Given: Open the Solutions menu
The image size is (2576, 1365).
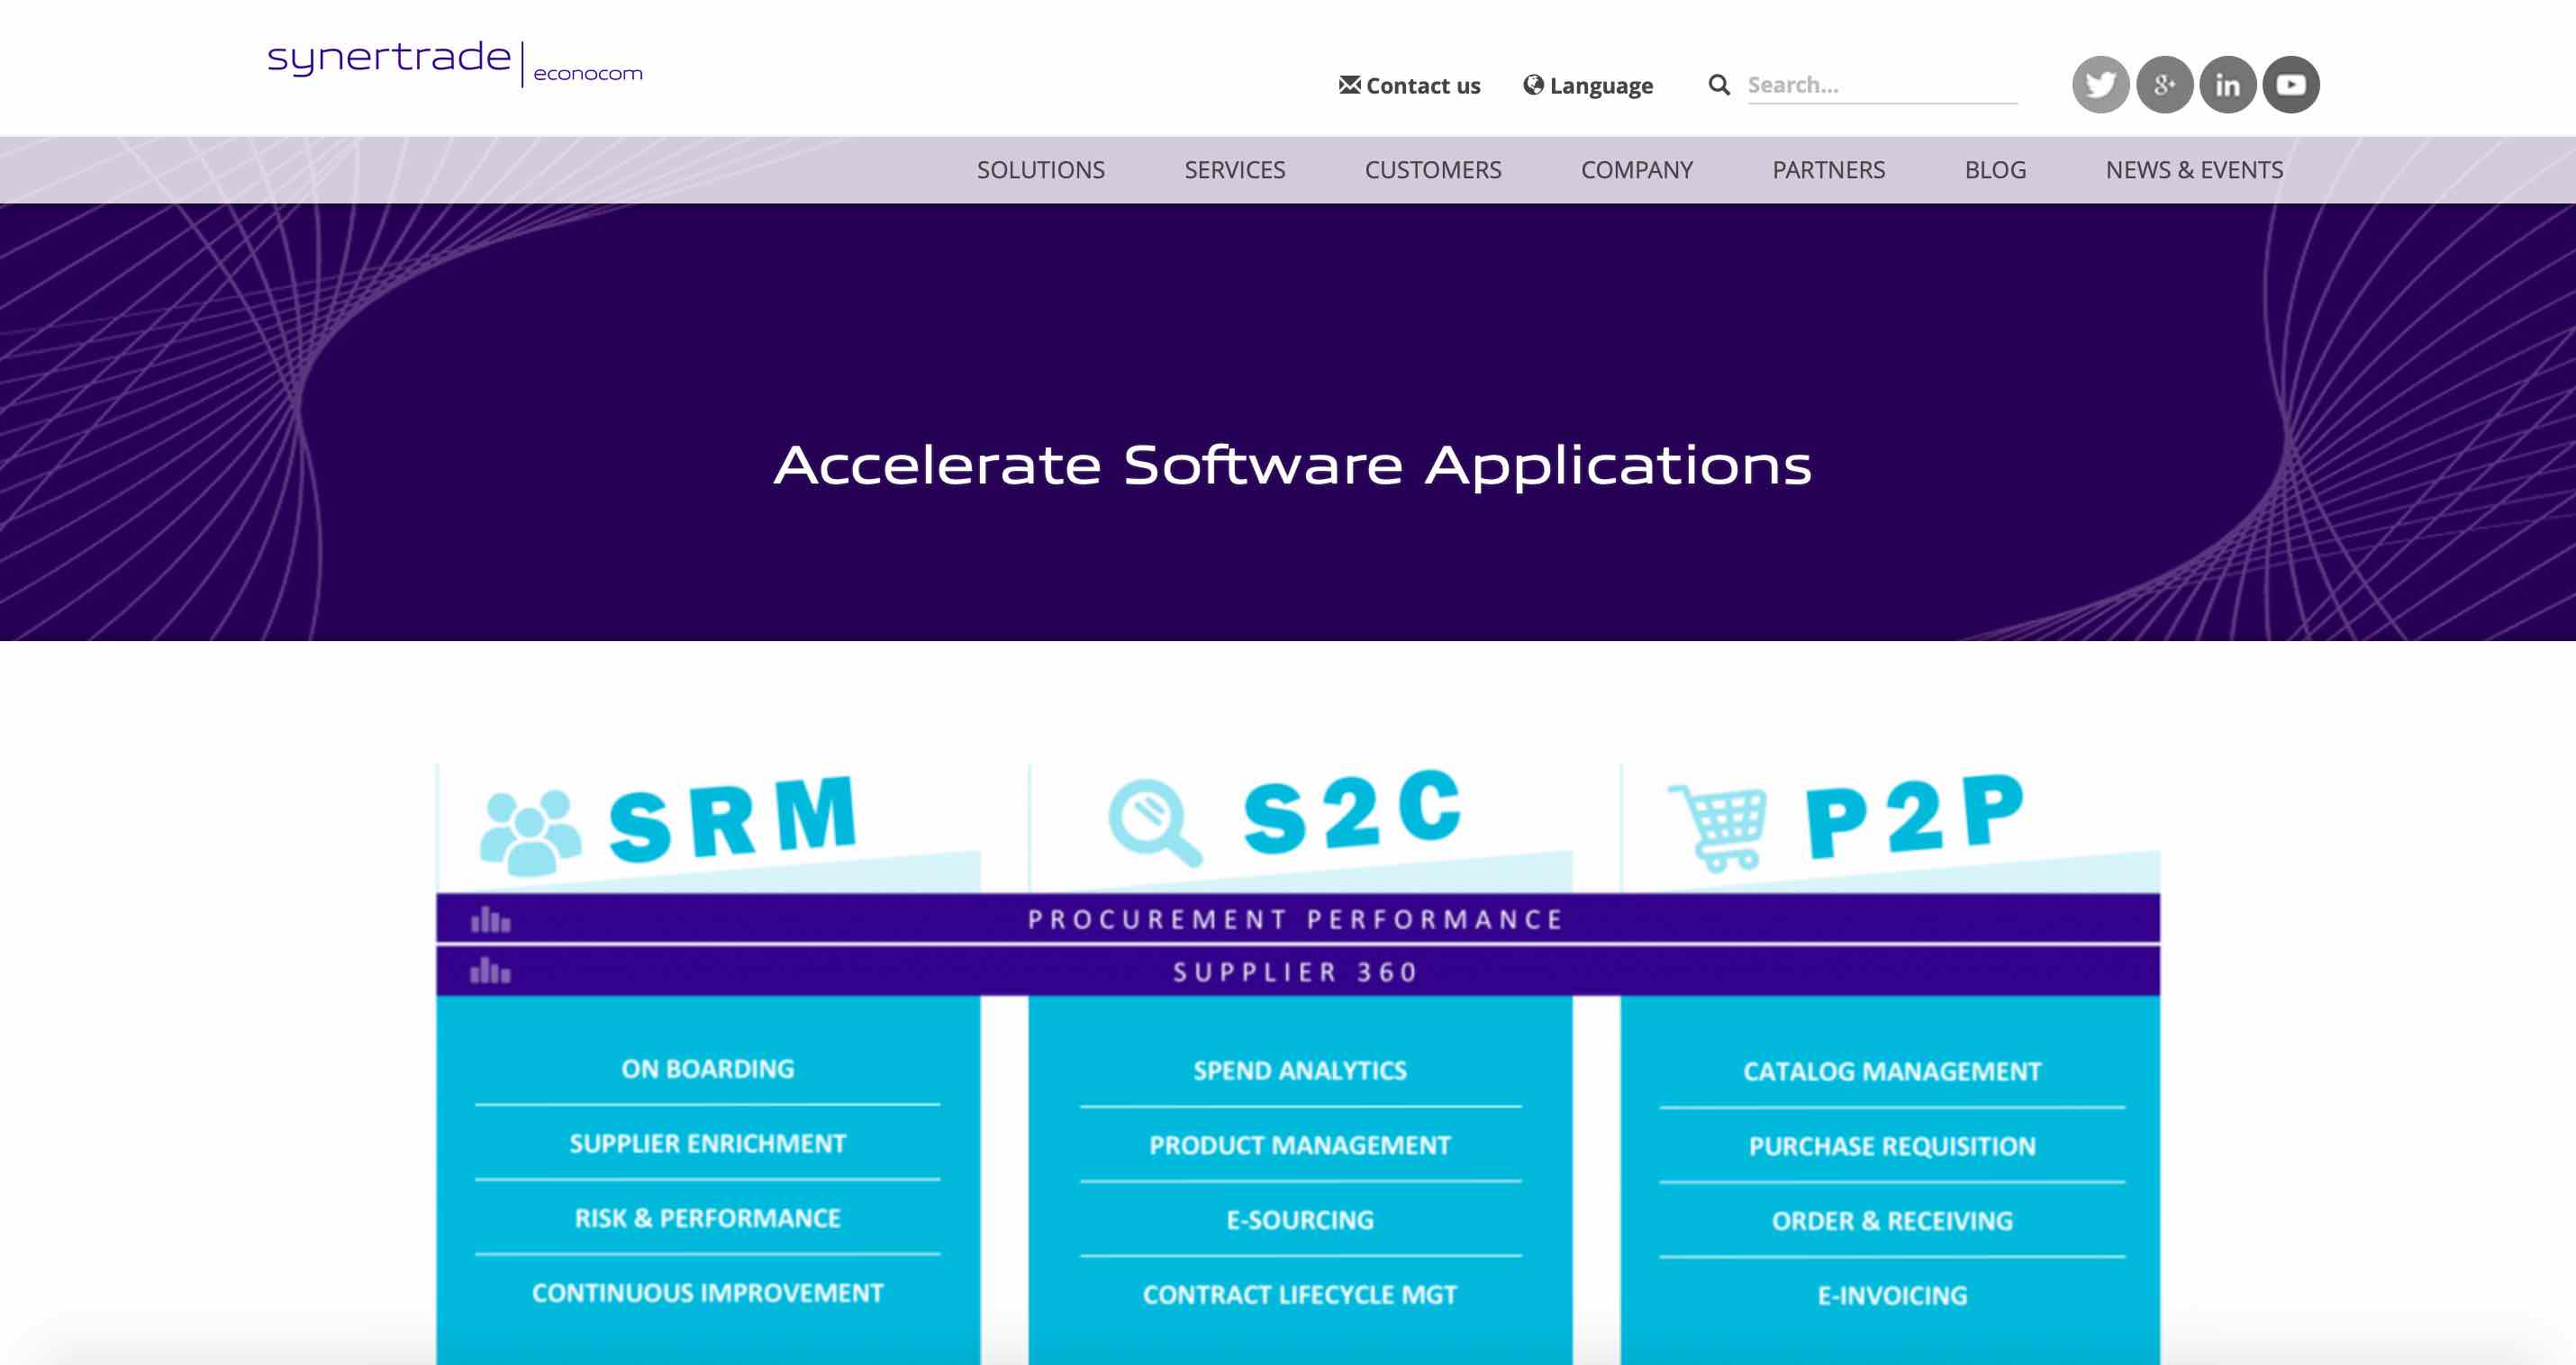Looking at the screenshot, I should point(1041,170).
